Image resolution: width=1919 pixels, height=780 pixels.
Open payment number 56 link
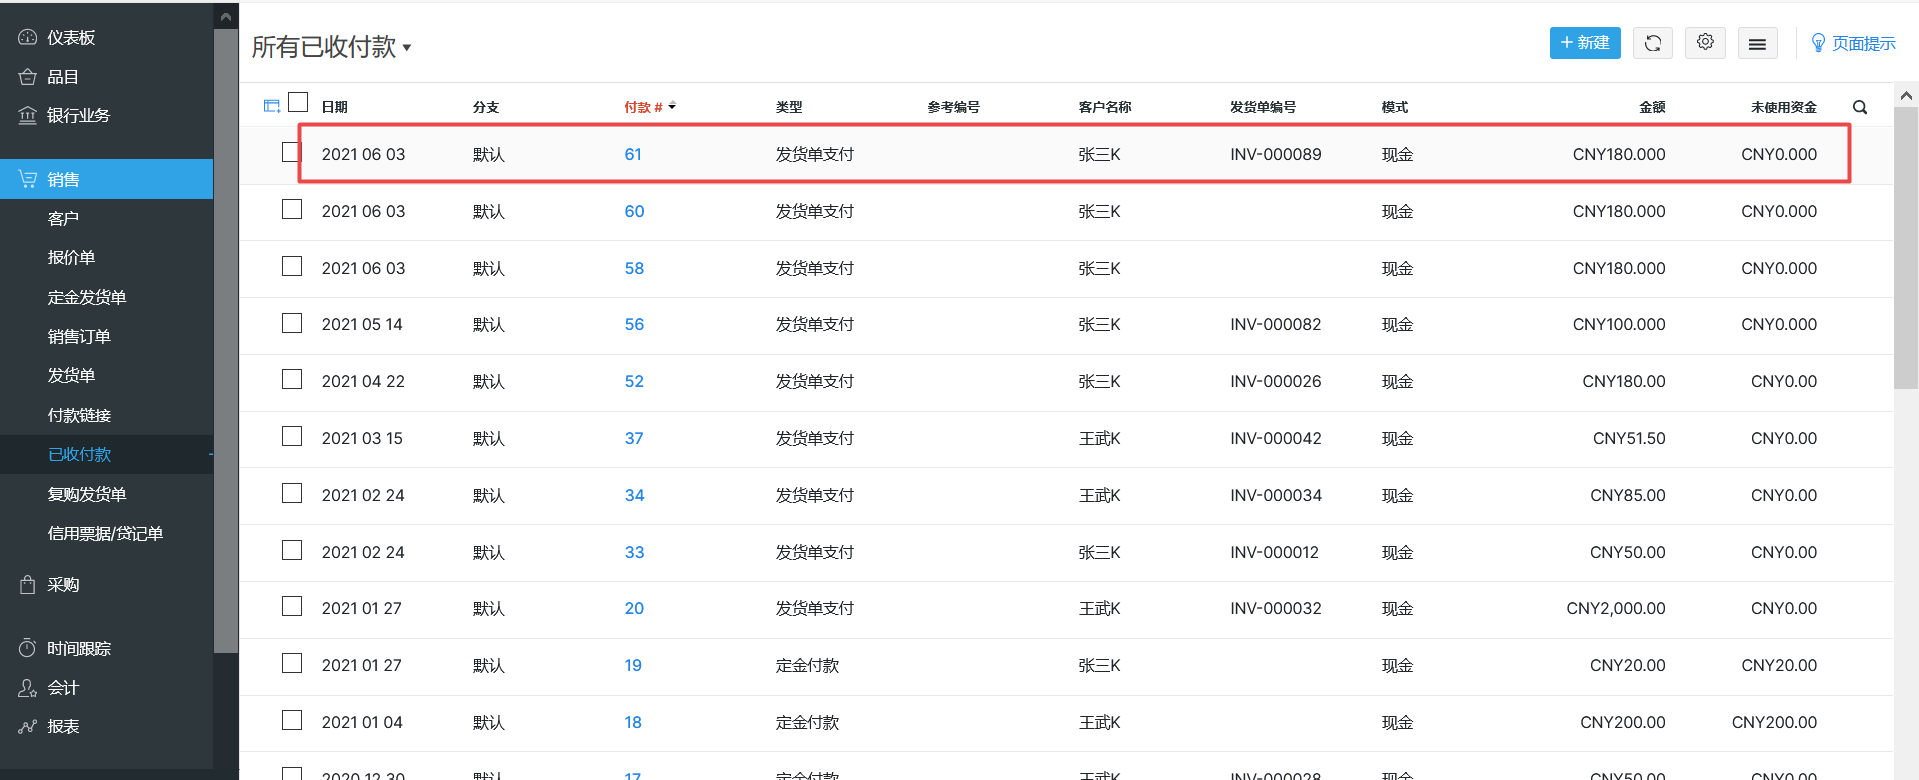click(634, 324)
